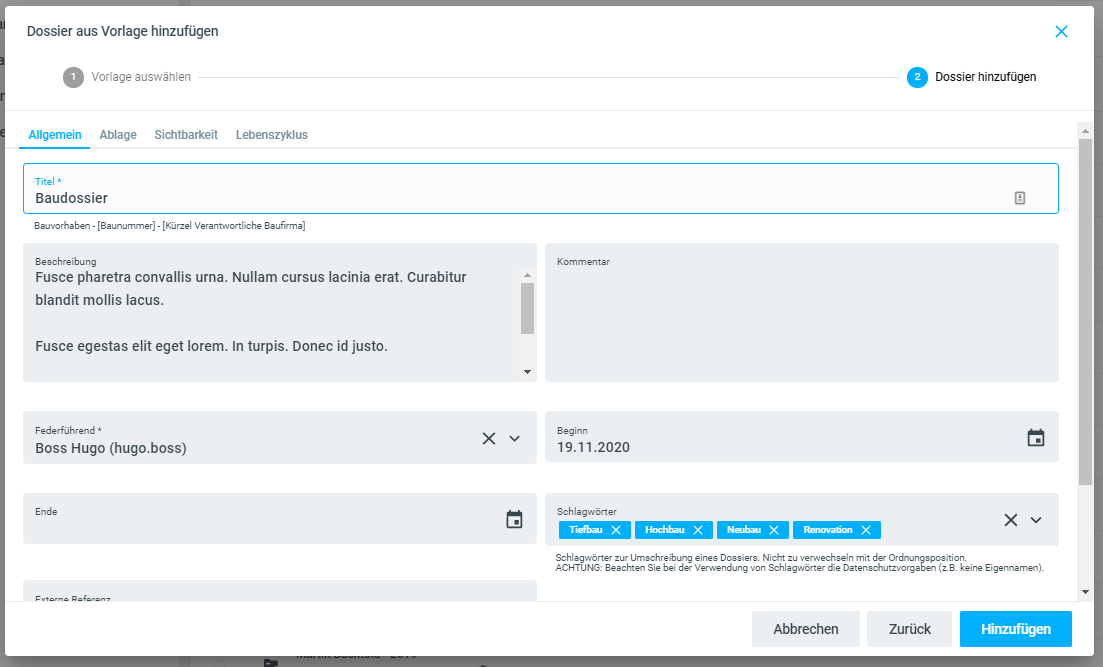The width and height of the screenshot is (1103, 667).
Task: Open the Lebenszyklus tab
Action: click(272, 135)
